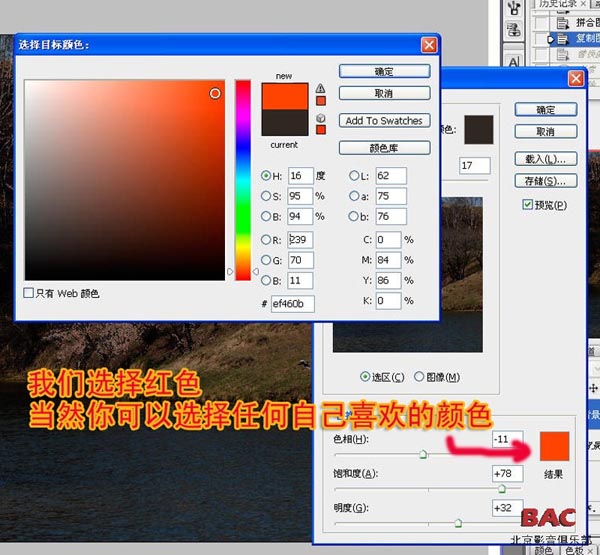
Task: Toggle the 预览(P) preview checkbox
Action: tap(527, 204)
